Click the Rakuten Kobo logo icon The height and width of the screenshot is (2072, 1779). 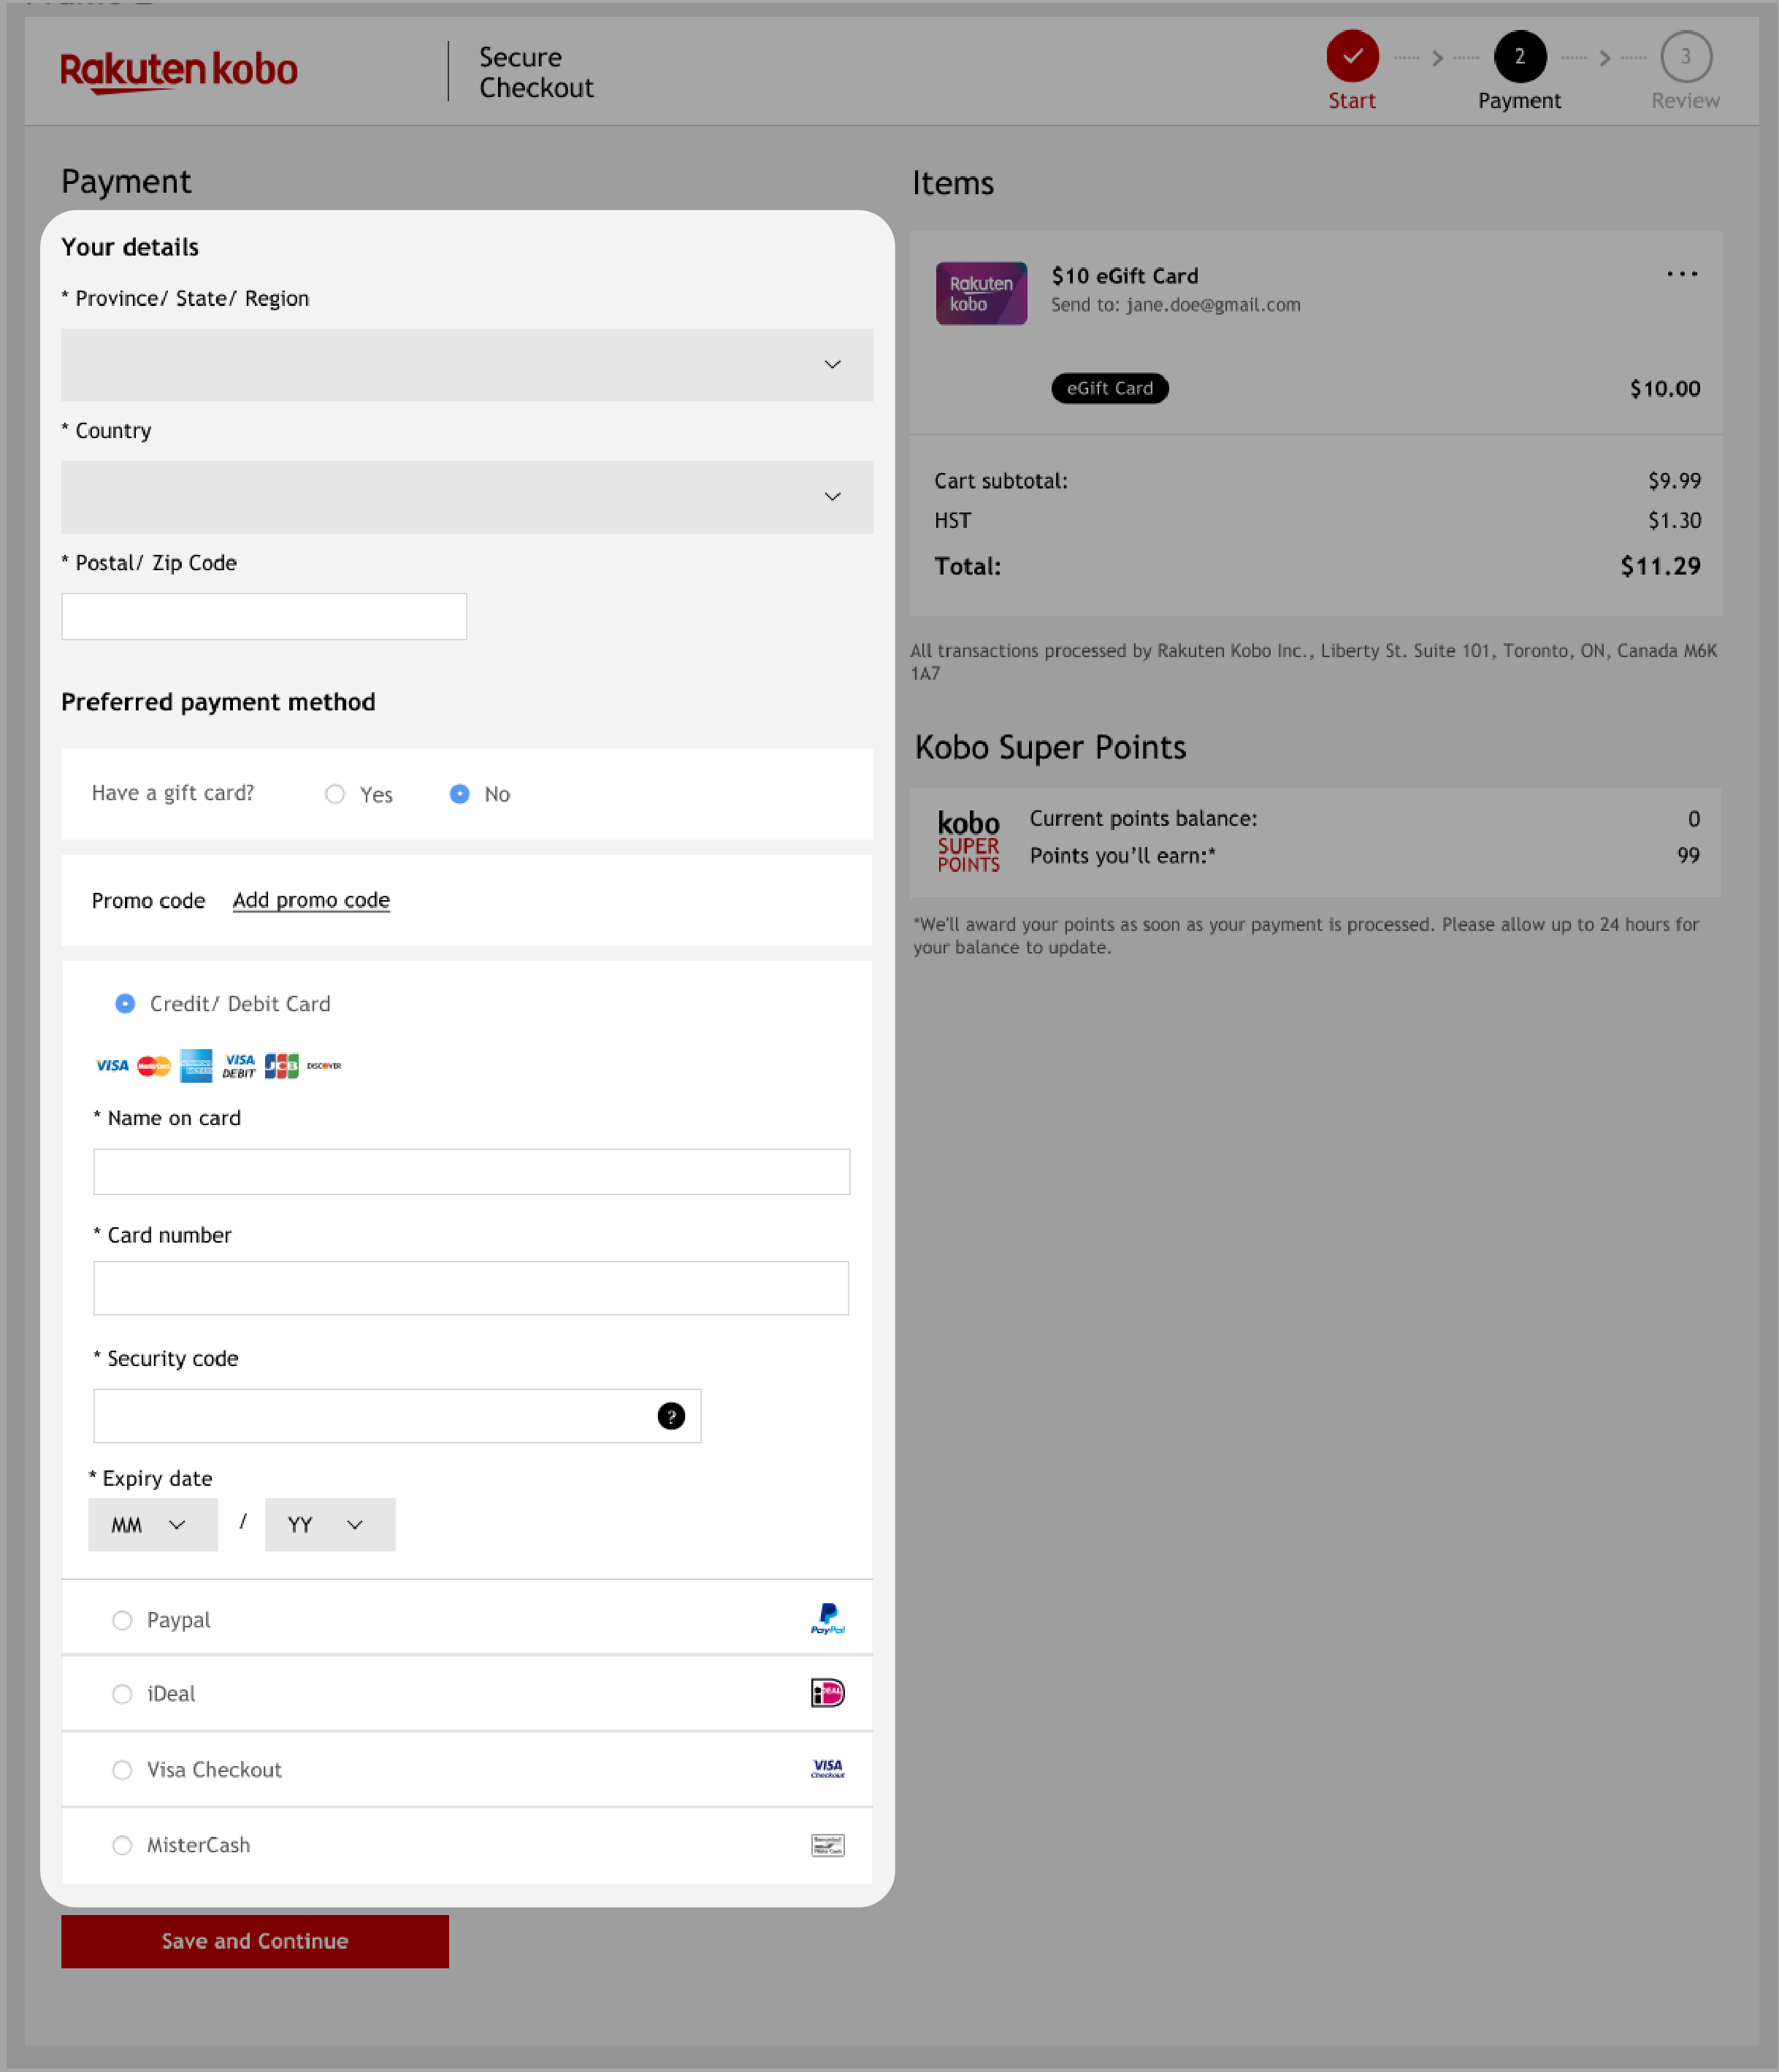pos(178,72)
